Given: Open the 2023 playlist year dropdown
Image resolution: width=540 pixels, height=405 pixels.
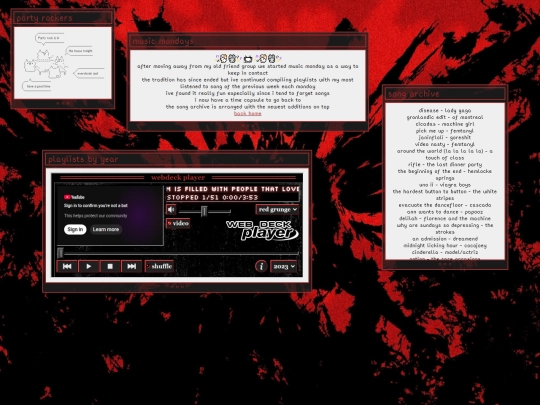Looking at the screenshot, I should tap(284, 267).
